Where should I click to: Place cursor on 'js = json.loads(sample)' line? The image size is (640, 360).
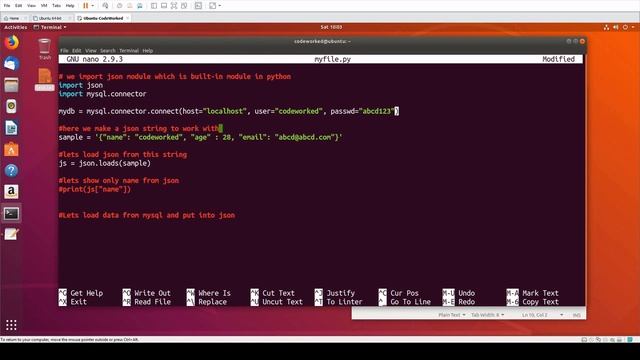tap(104, 163)
